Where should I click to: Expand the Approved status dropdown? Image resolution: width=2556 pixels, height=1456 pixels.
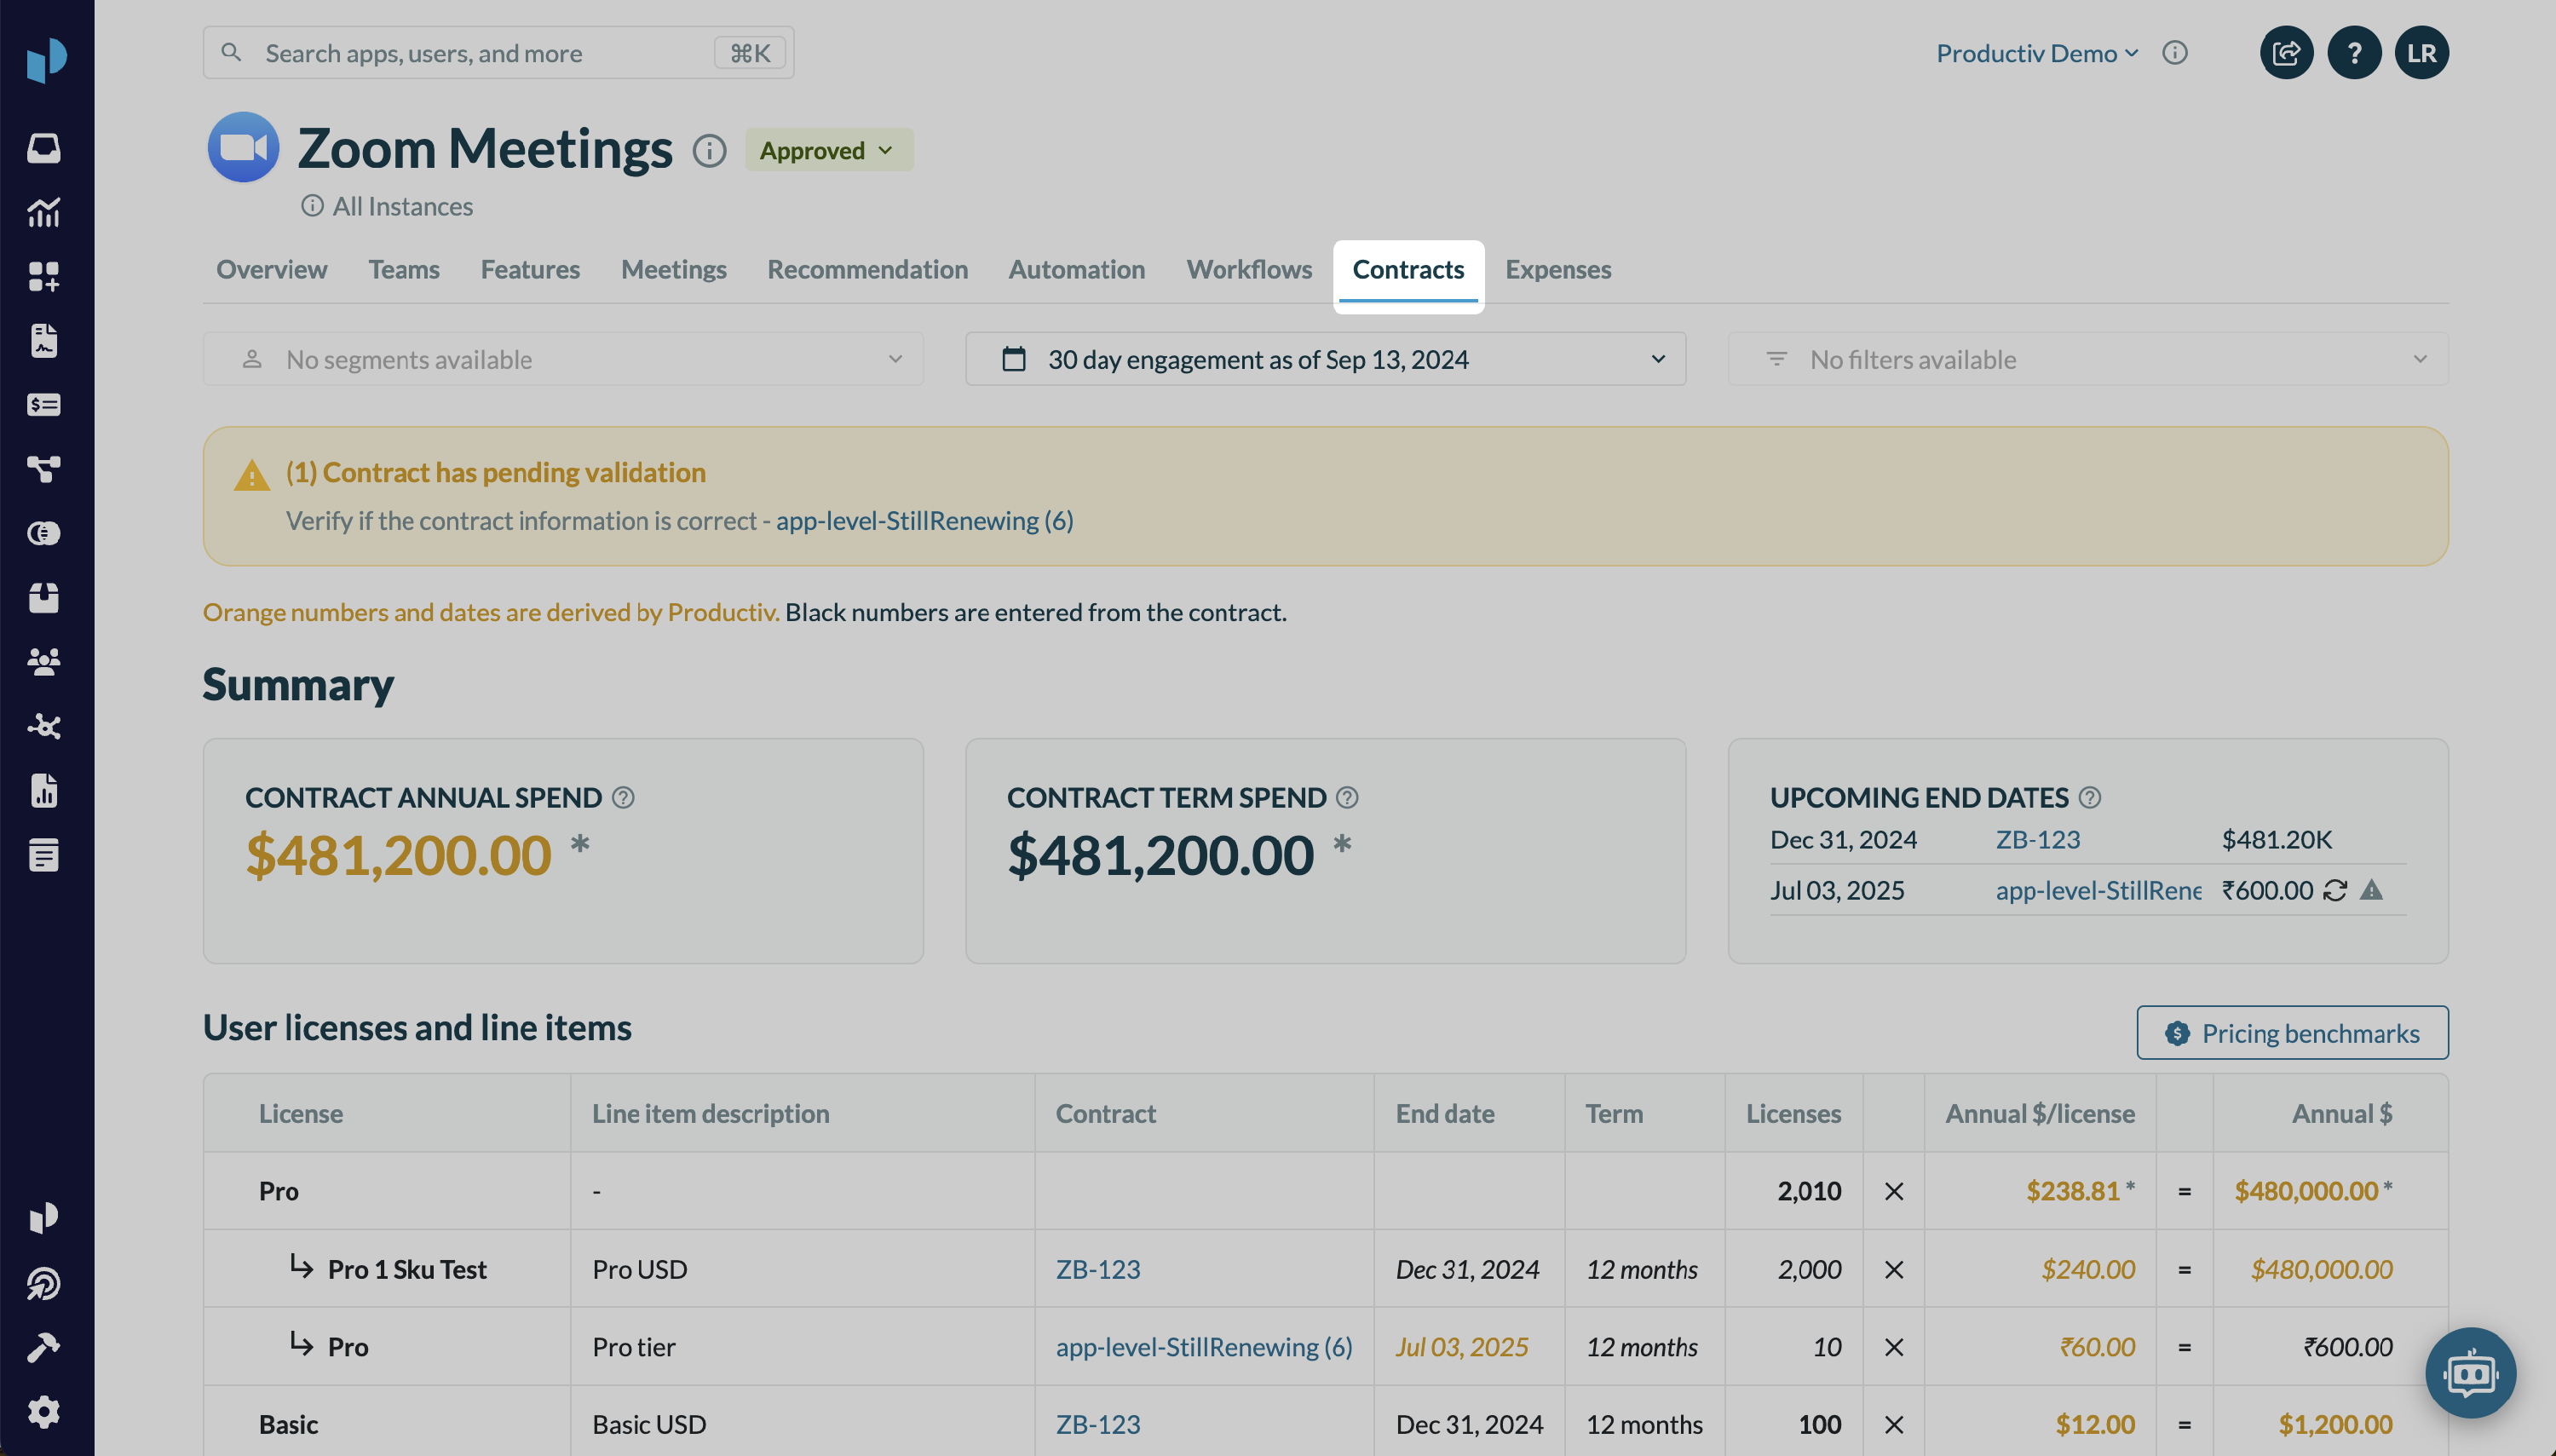828,151
